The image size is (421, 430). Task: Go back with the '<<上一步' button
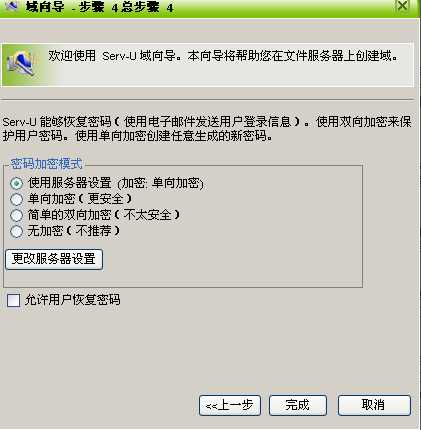pos(230,405)
